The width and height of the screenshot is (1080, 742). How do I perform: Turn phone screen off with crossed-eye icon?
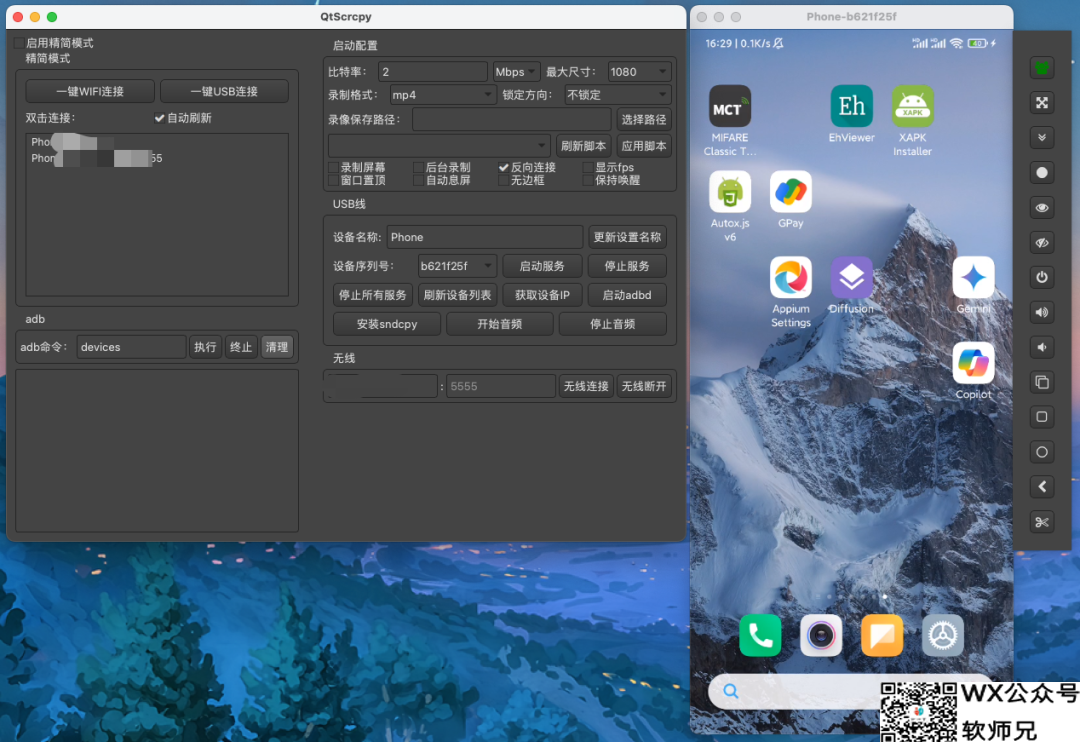click(1041, 243)
